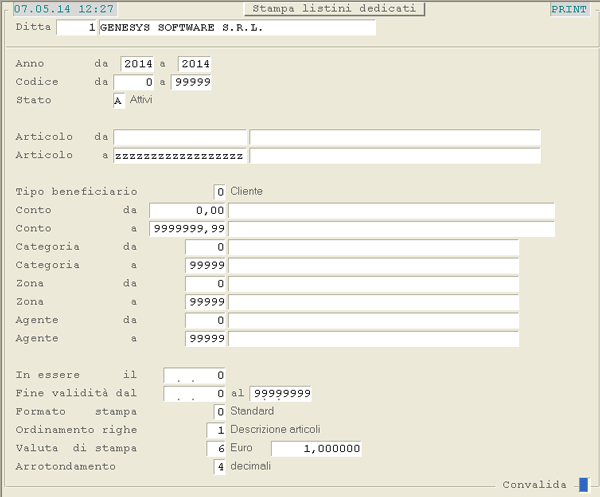The width and height of the screenshot is (600, 497).
Task: Click the Ordinamento righe field with 1
Action: [216, 430]
